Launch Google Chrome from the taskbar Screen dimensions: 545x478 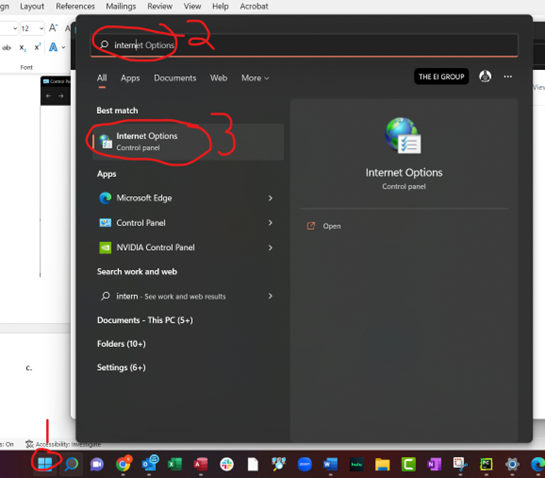point(123,464)
